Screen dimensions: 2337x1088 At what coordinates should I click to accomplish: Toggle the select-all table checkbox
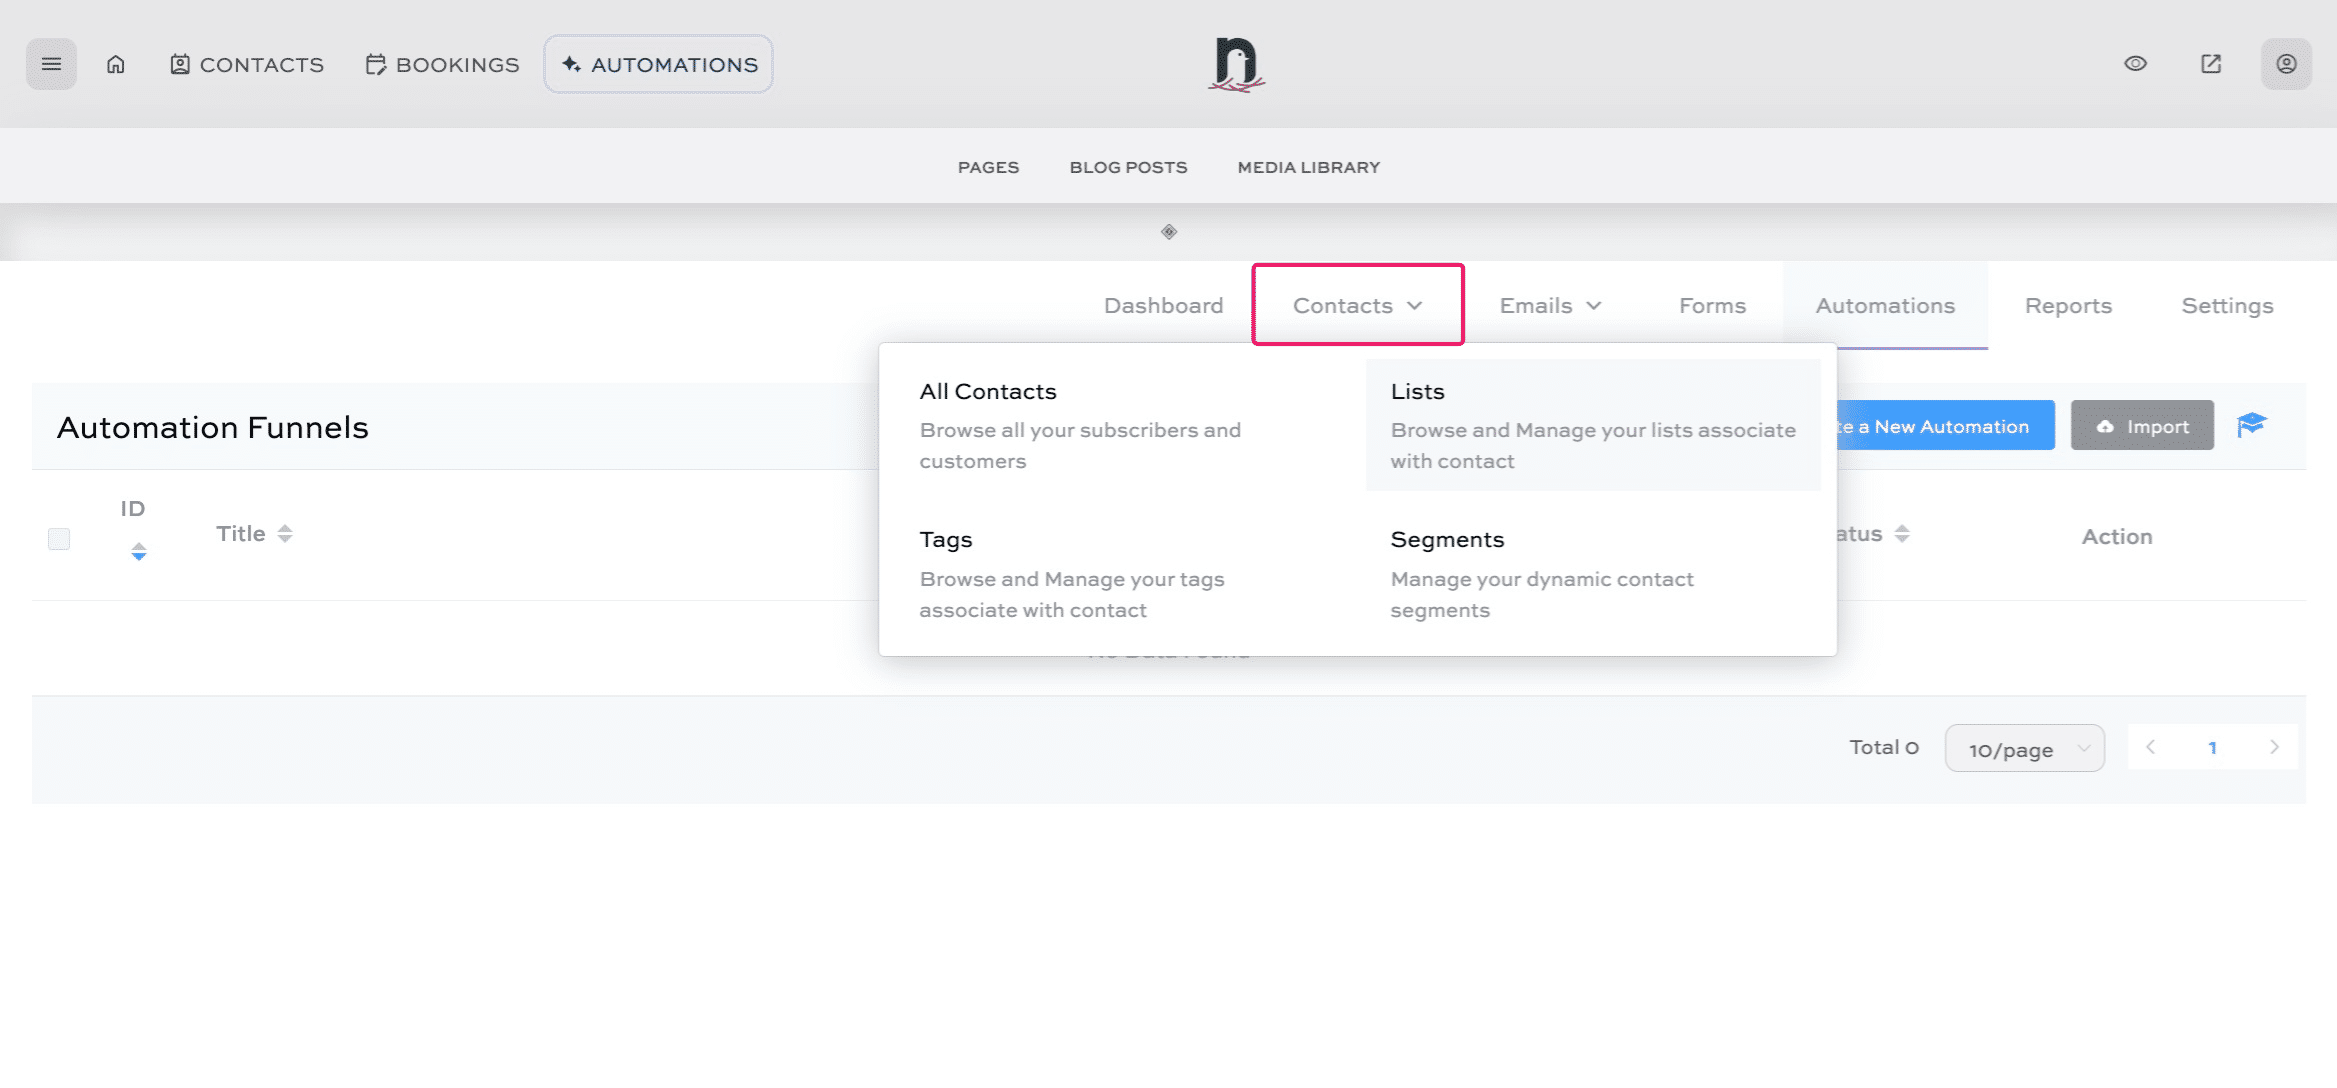pyautogui.click(x=59, y=539)
